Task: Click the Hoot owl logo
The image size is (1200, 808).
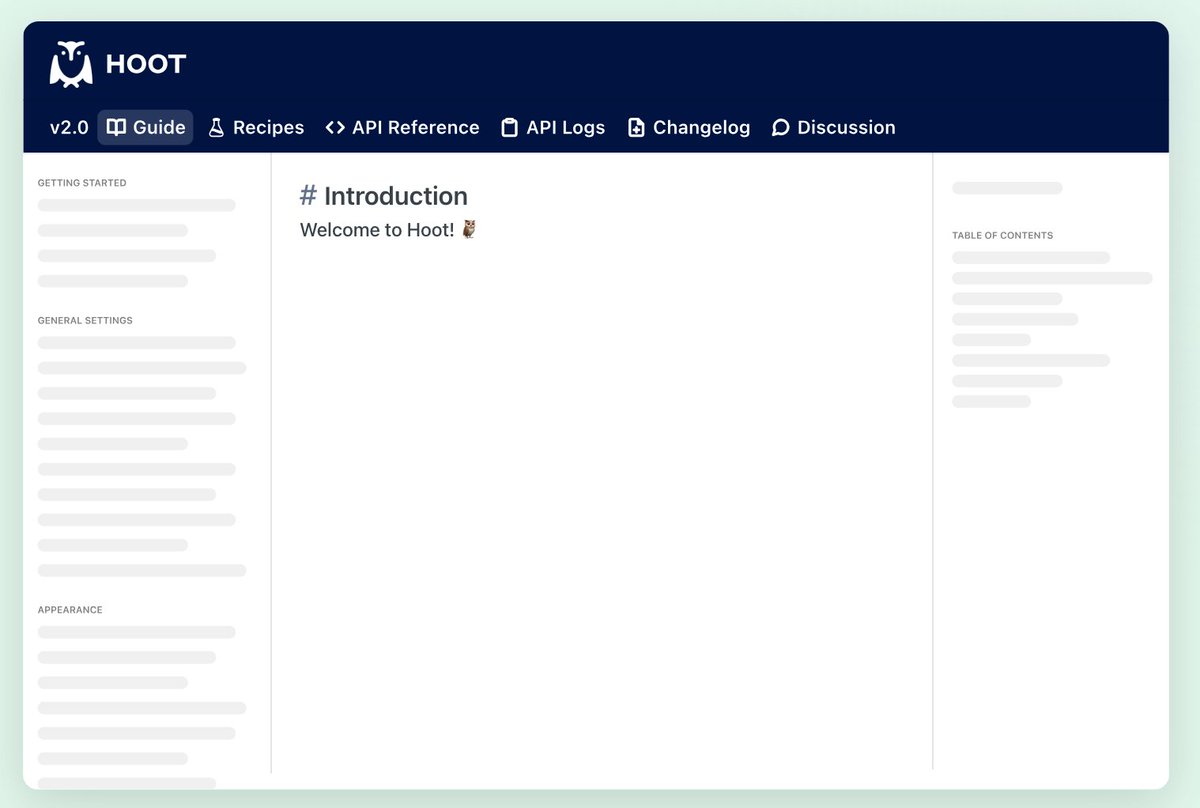Action: [71, 64]
